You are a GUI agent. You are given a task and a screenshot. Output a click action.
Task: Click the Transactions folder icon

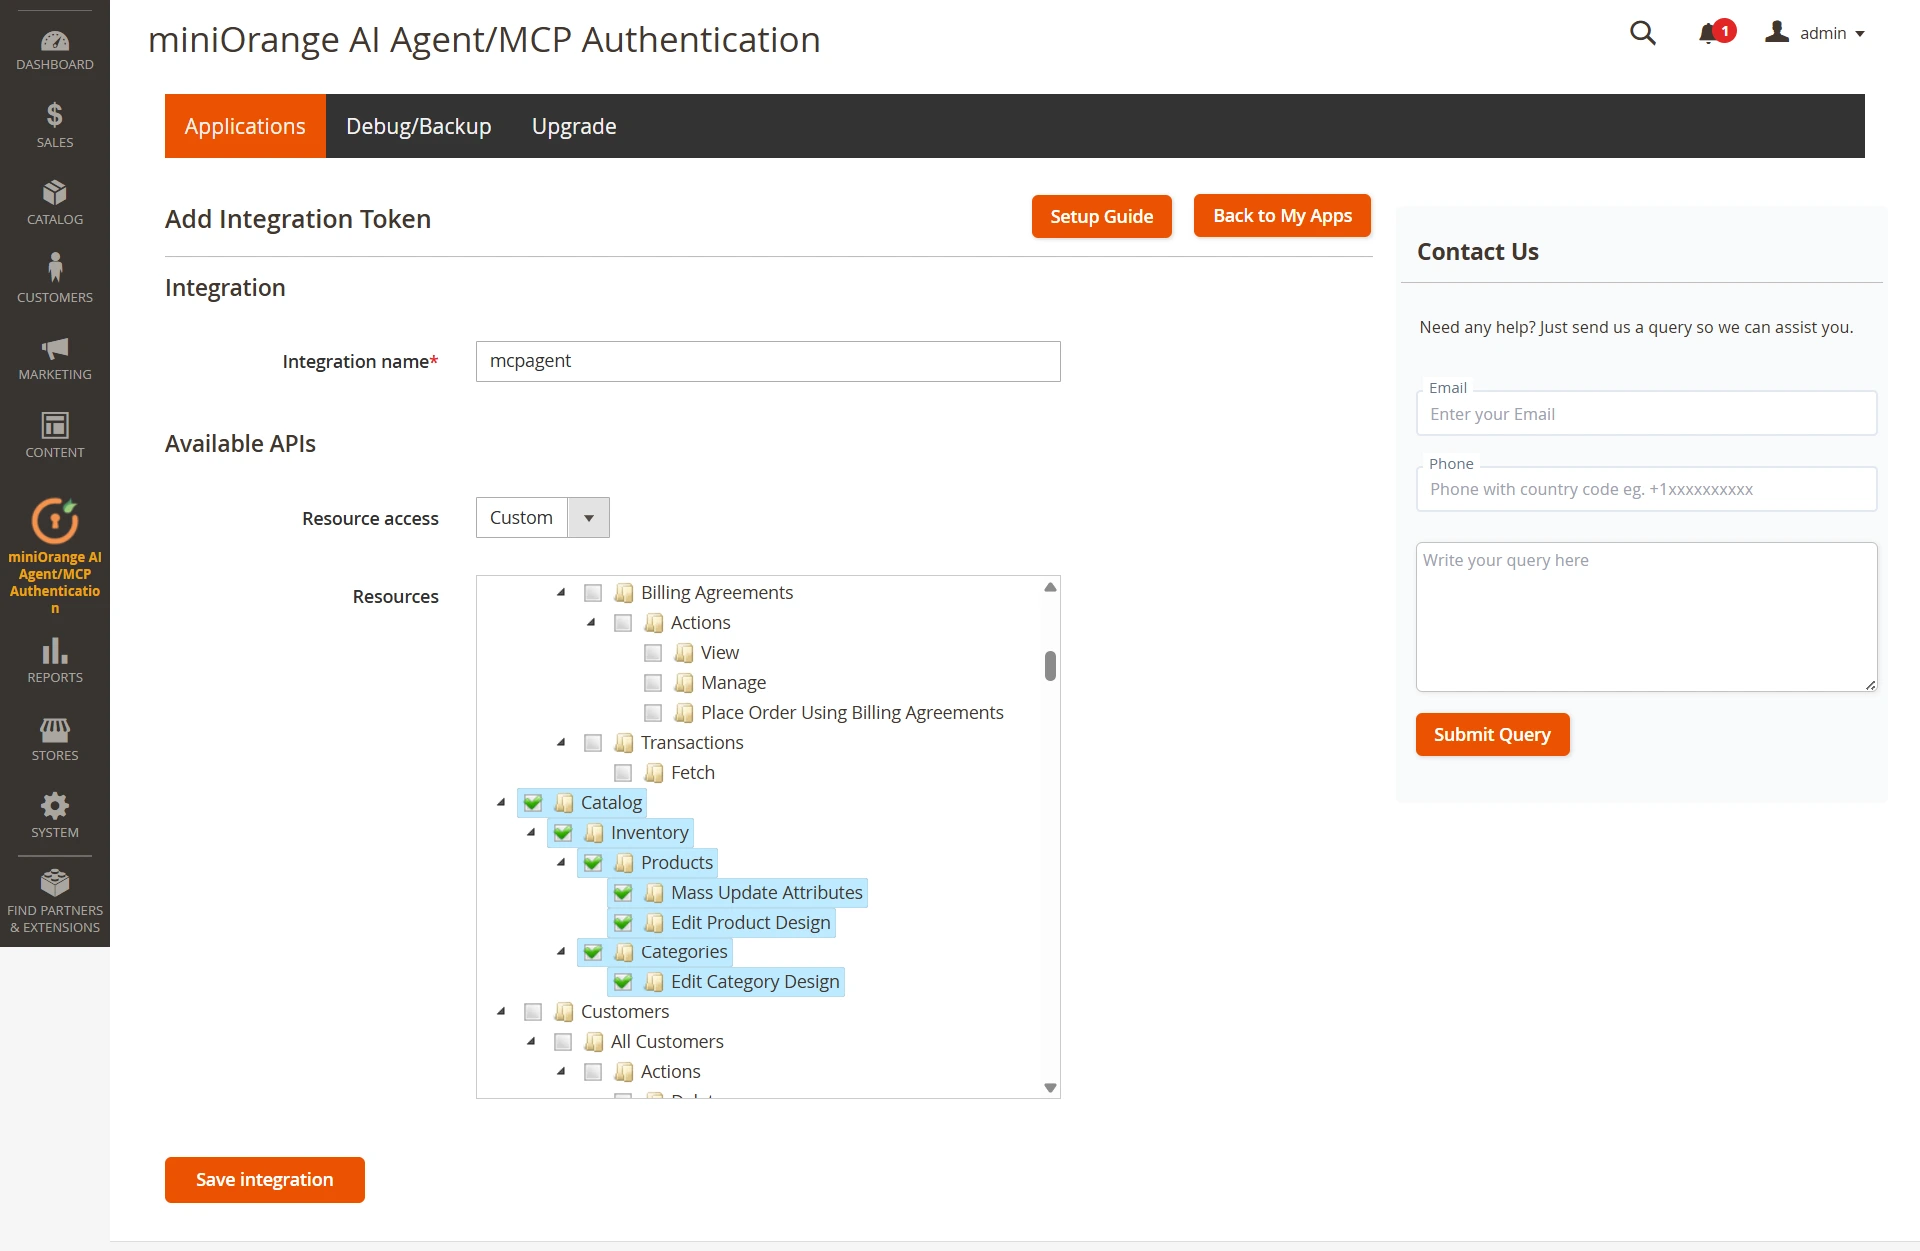coord(624,743)
